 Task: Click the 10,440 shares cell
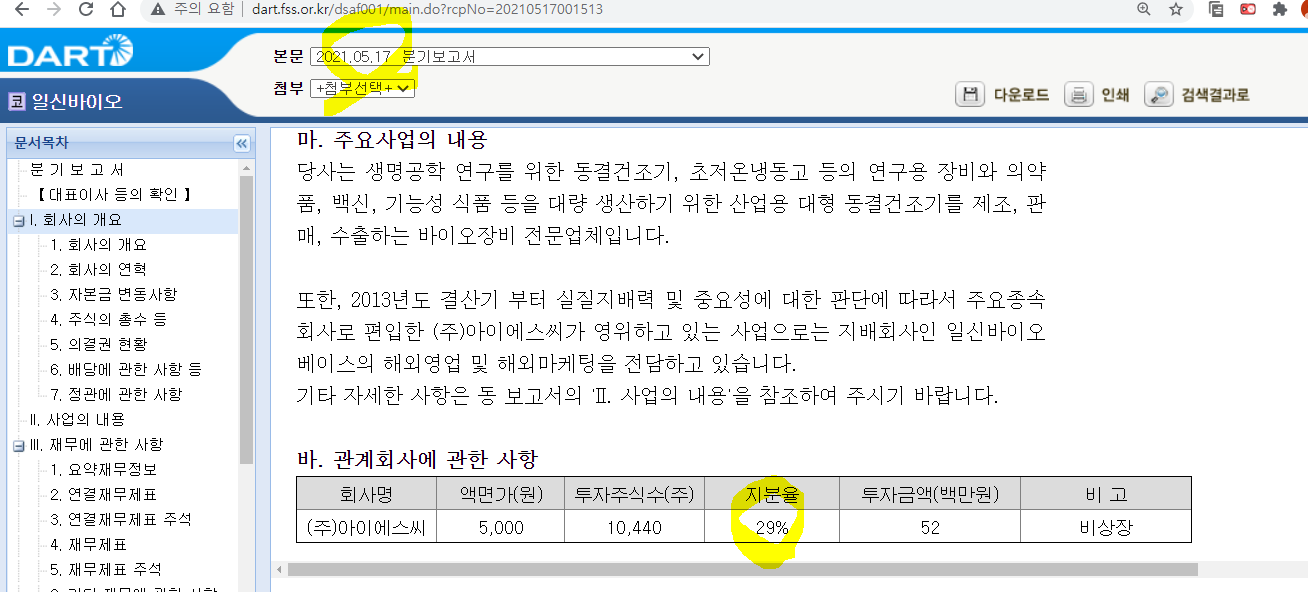635,527
